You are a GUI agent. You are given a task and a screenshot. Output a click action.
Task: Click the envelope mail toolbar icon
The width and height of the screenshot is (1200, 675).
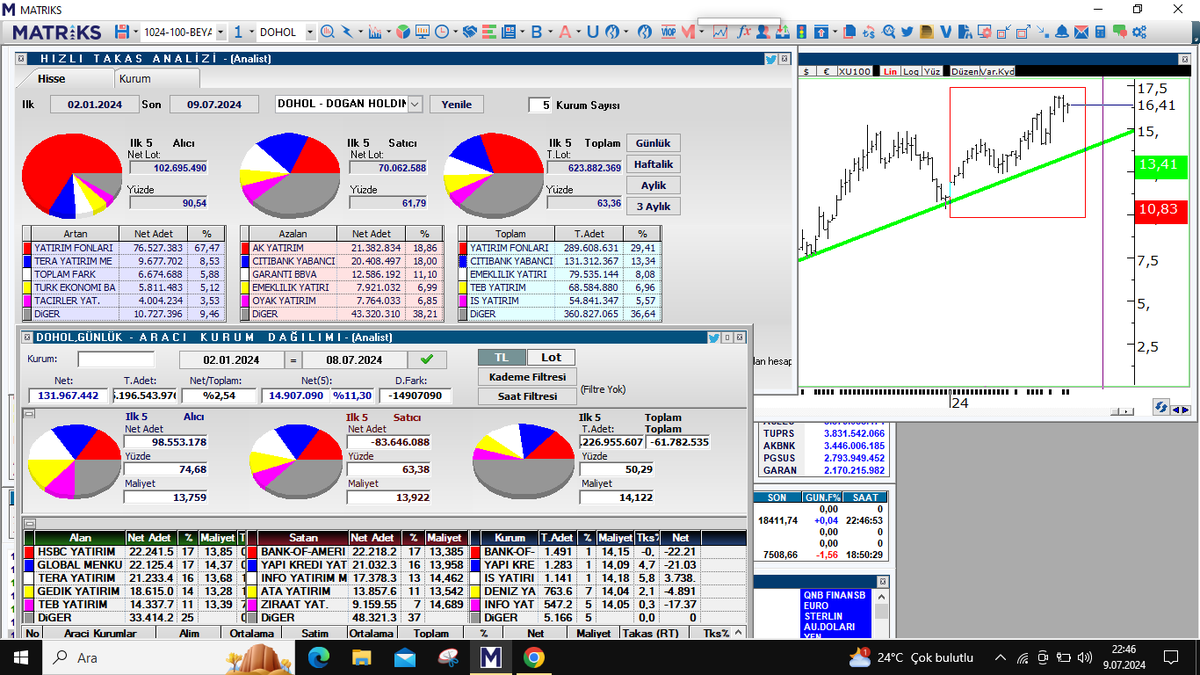point(1081,32)
